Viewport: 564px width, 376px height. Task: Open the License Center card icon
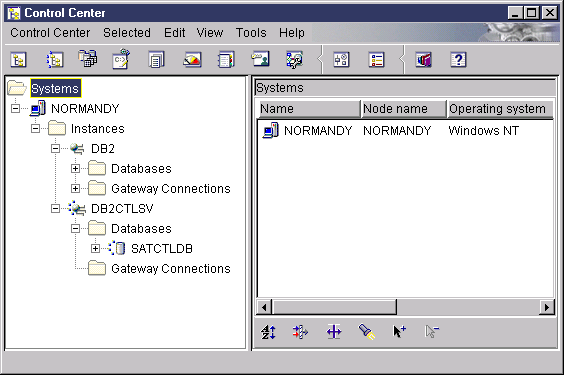(x=260, y=59)
